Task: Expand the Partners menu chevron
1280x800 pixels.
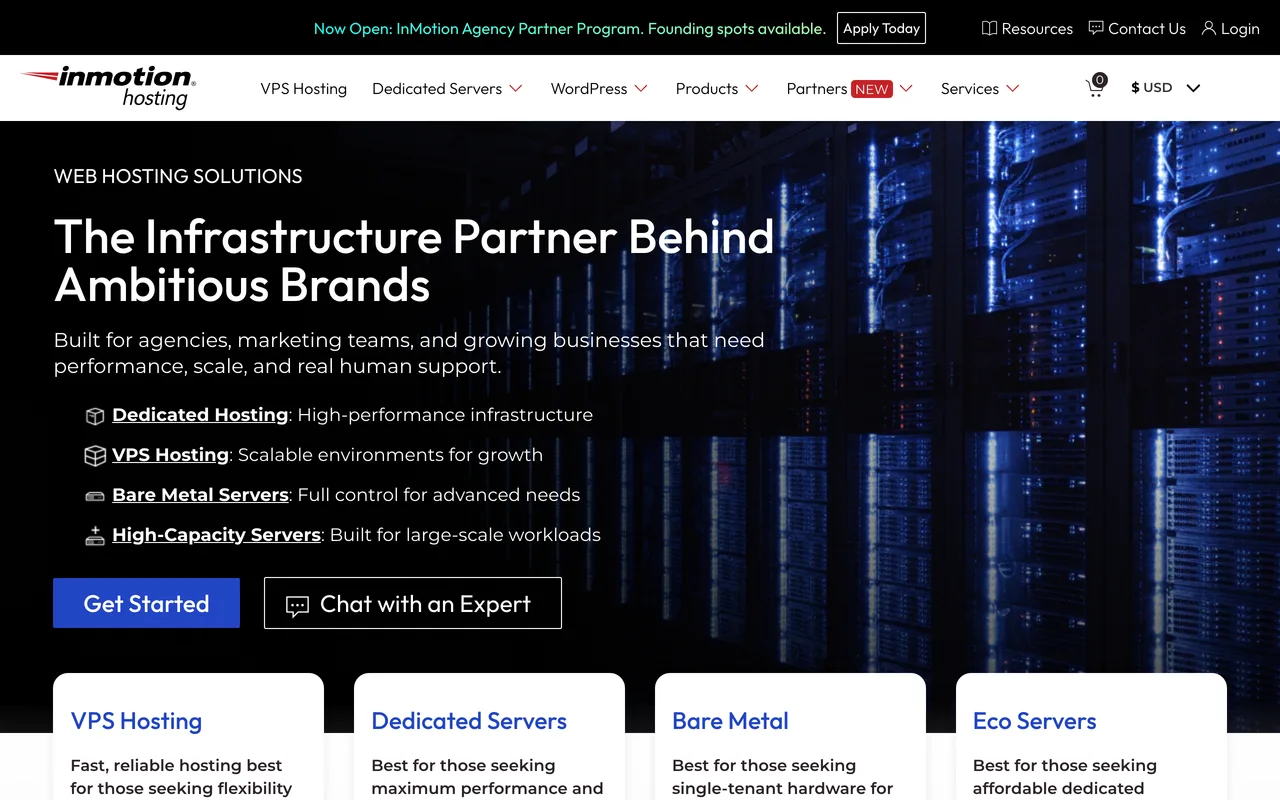Action: (906, 88)
